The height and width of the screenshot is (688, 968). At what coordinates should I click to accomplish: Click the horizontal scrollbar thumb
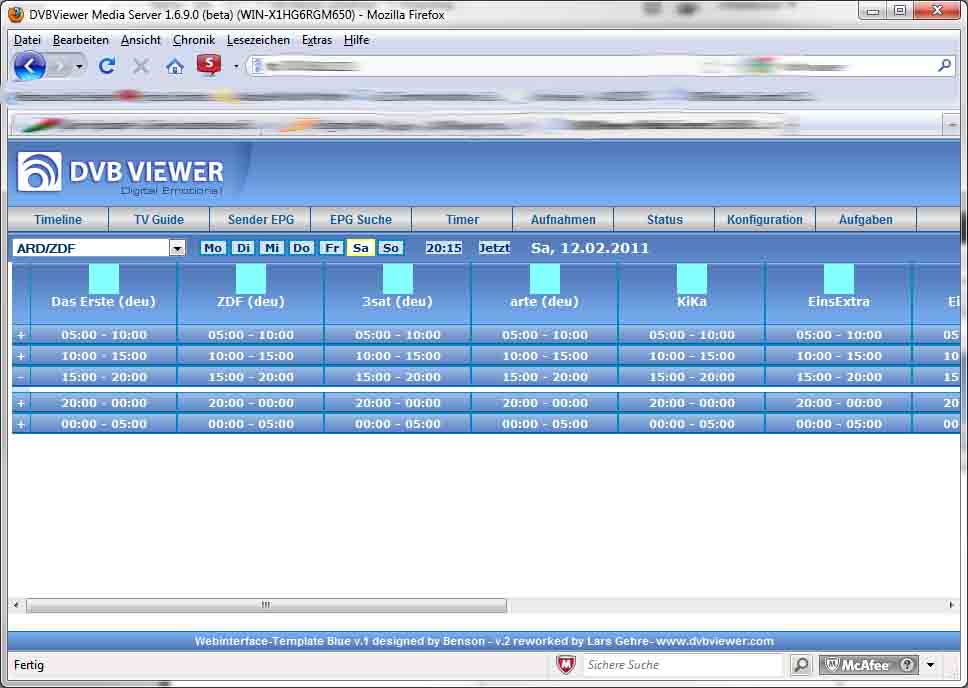coord(266,605)
